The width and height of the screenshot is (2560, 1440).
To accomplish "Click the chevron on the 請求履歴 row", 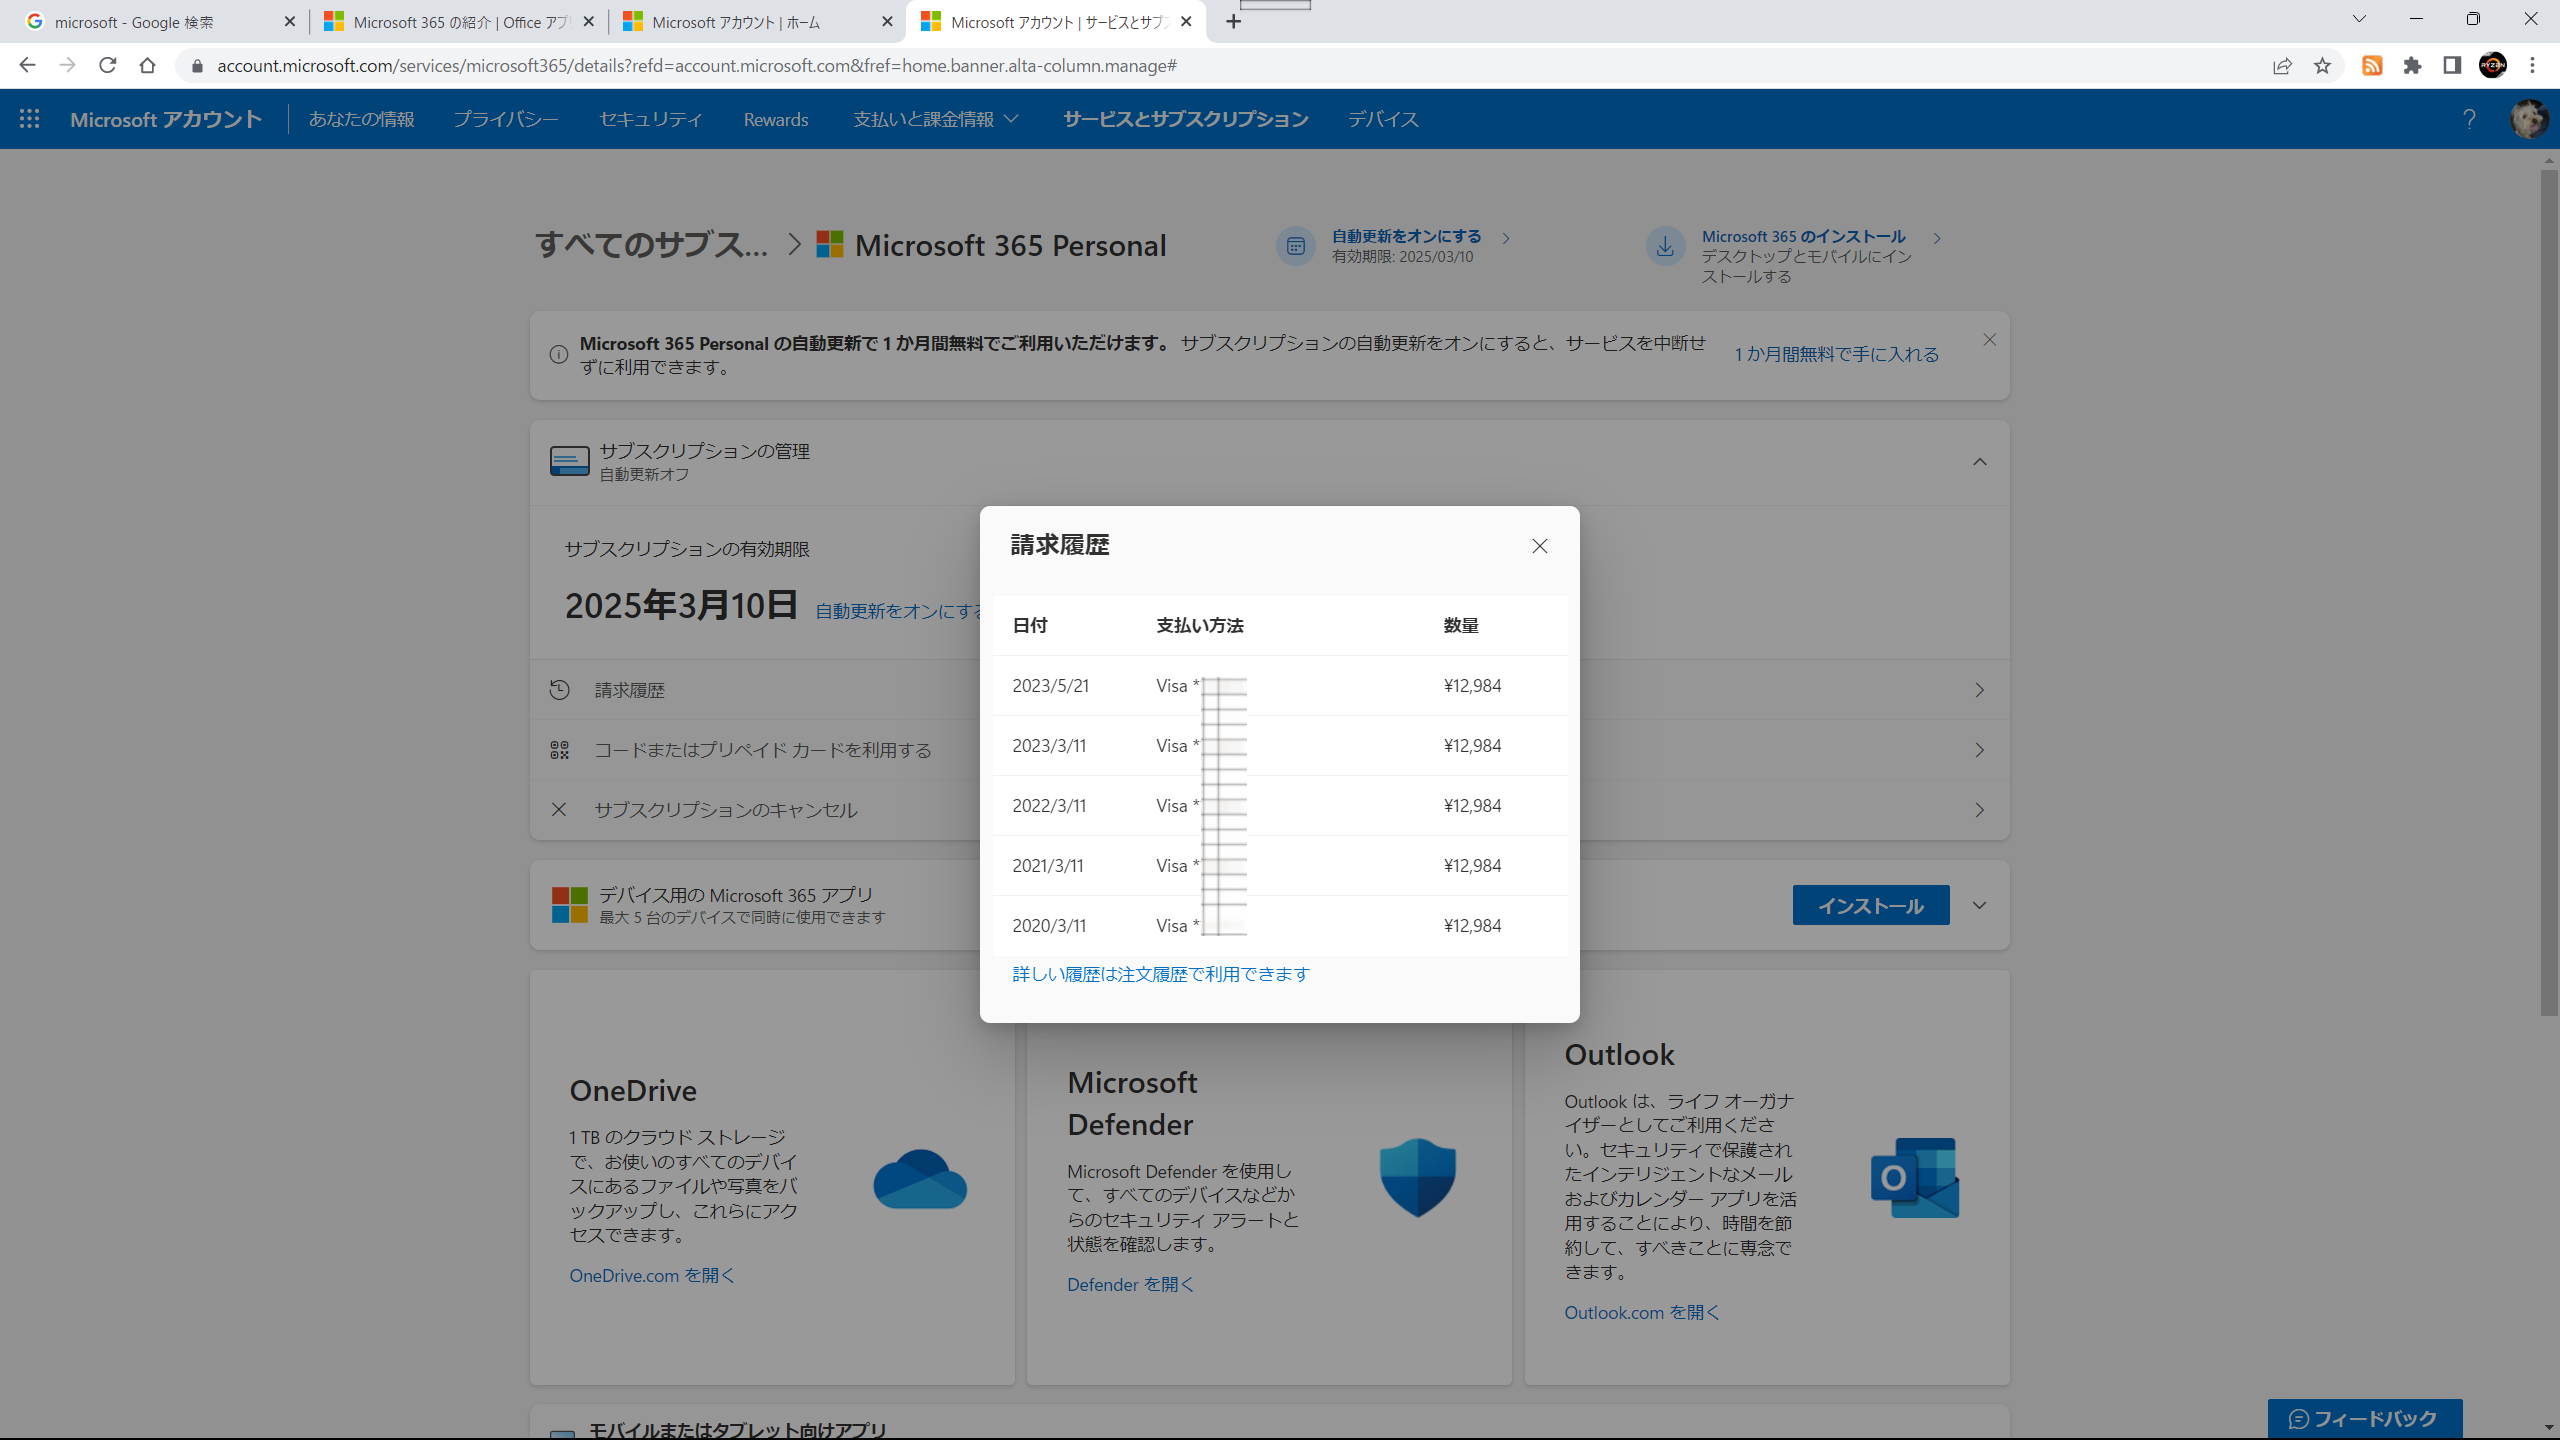I will [x=1979, y=690].
